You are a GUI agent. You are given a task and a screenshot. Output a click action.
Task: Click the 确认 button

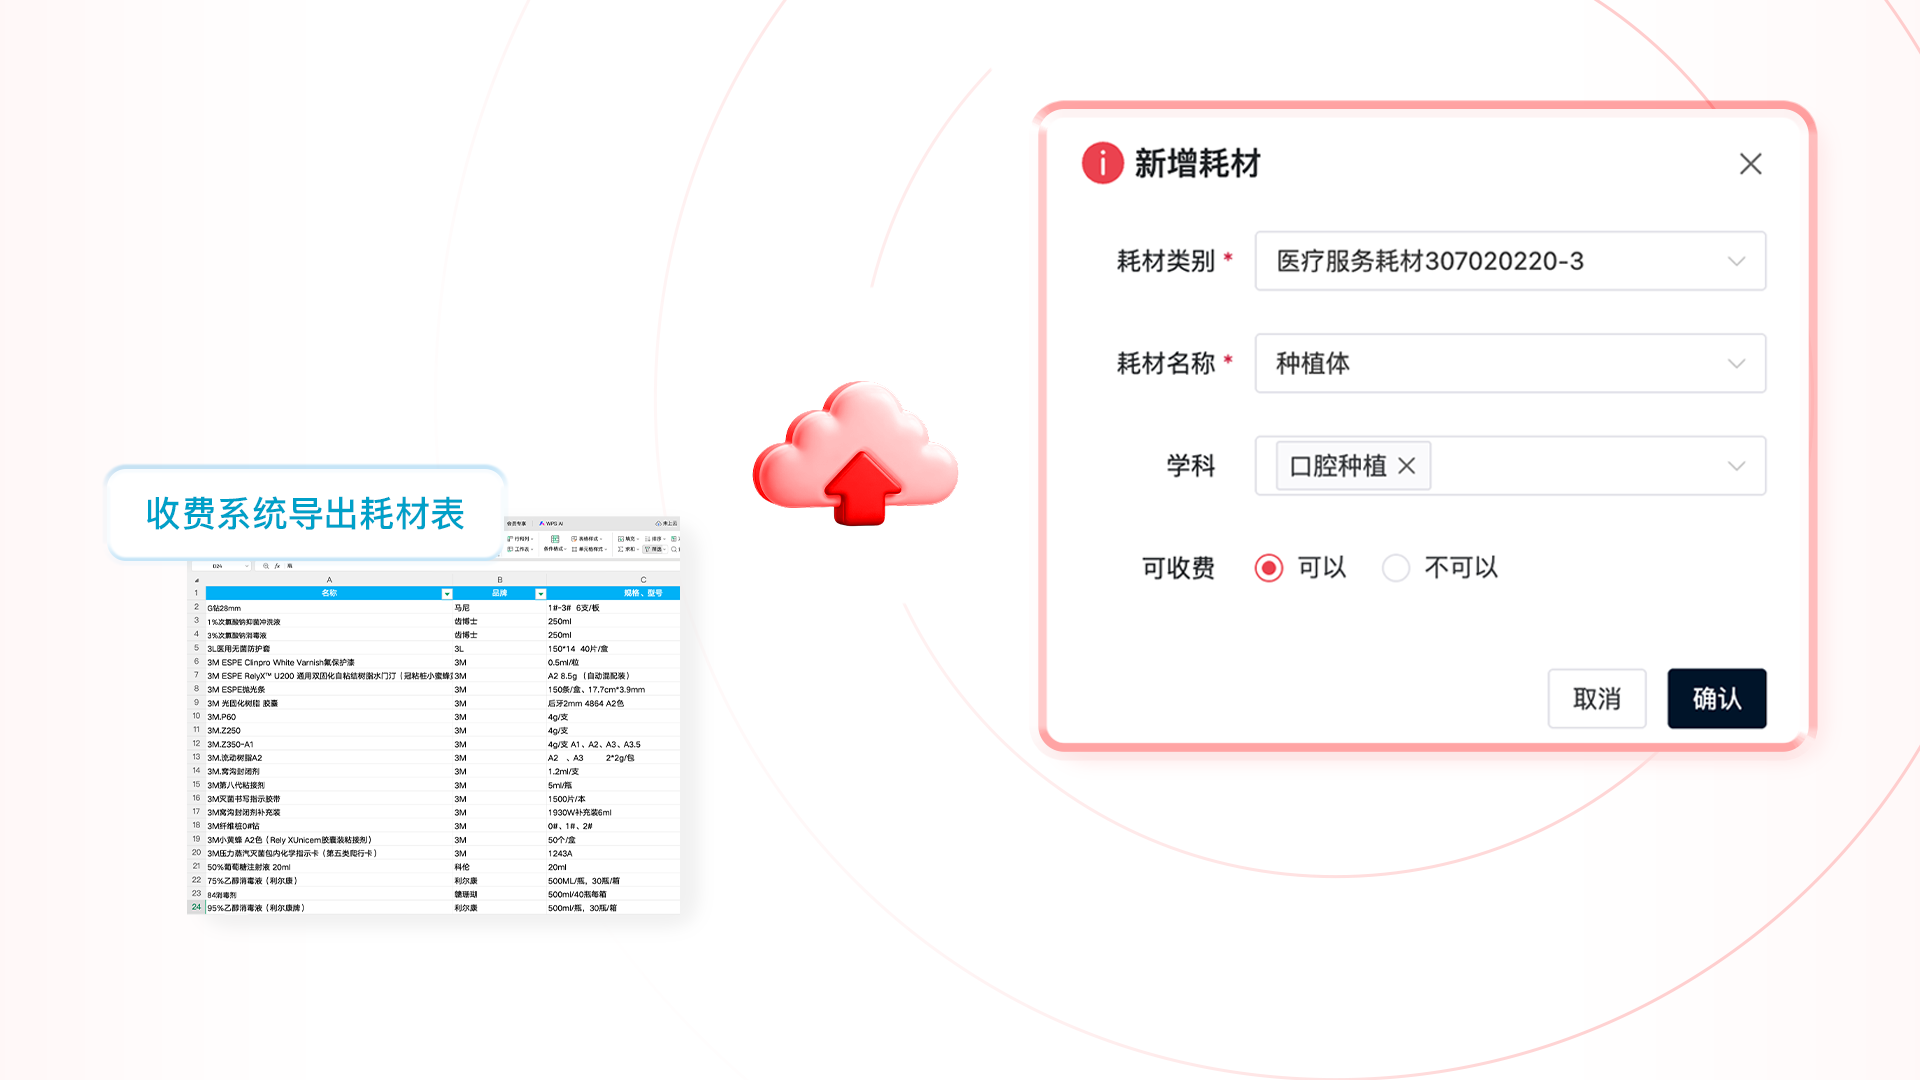(1716, 698)
